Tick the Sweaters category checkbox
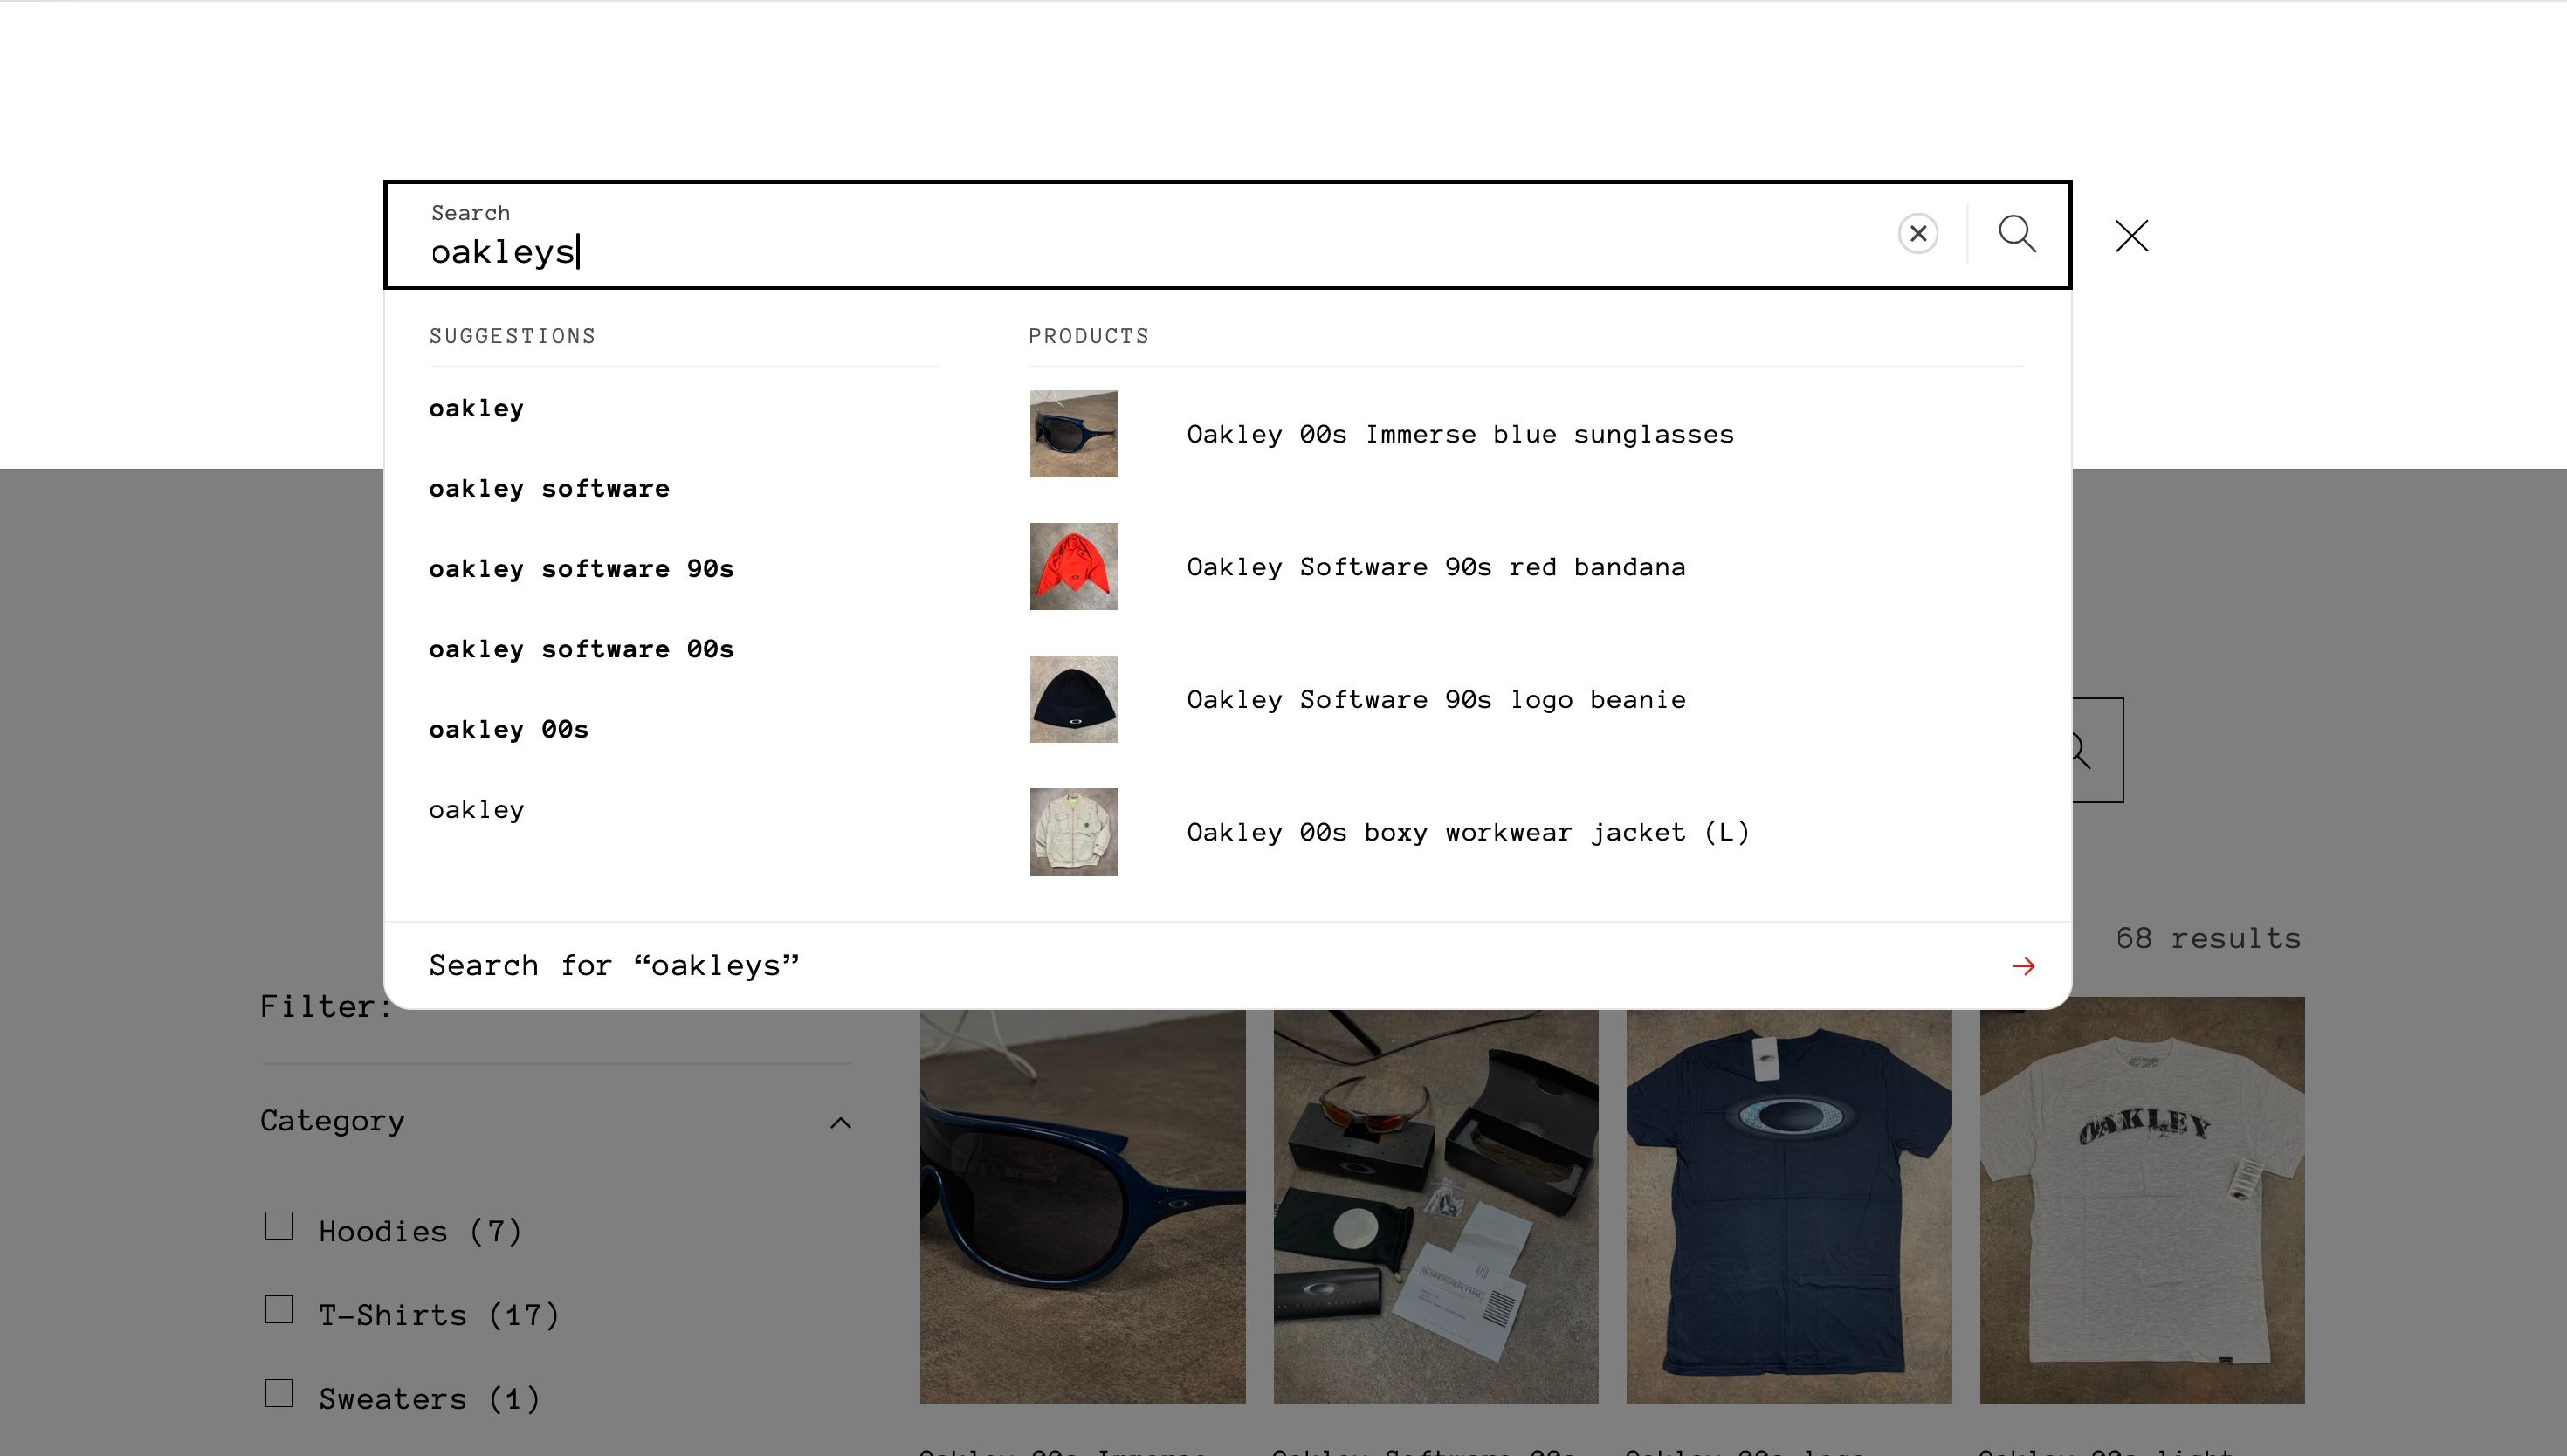Image resolution: width=2567 pixels, height=1456 pixels. [279, 1394]
